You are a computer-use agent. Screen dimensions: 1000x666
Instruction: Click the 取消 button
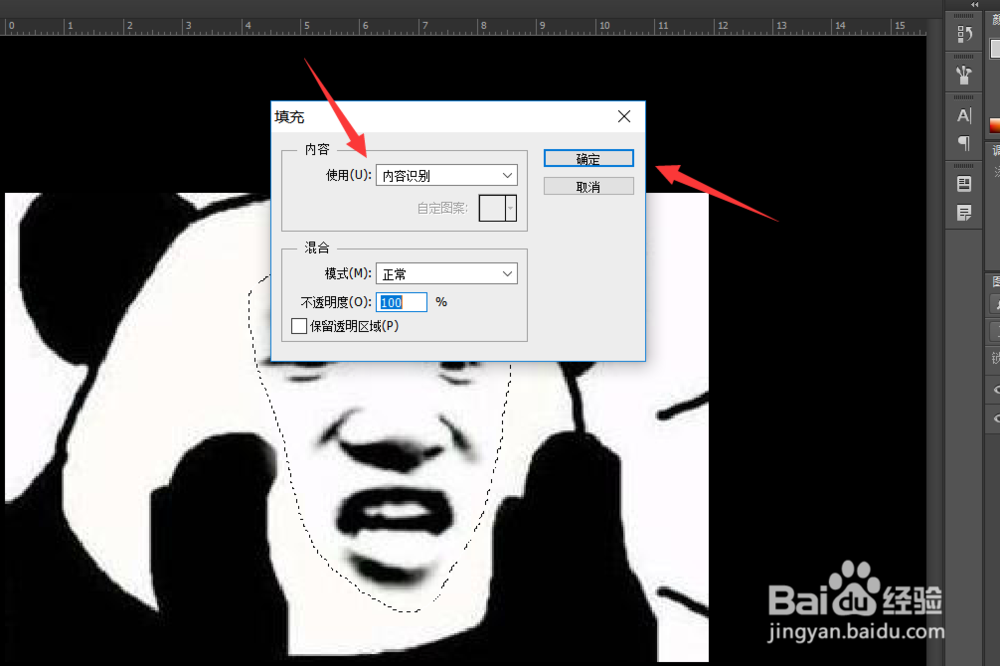(589, 186)
